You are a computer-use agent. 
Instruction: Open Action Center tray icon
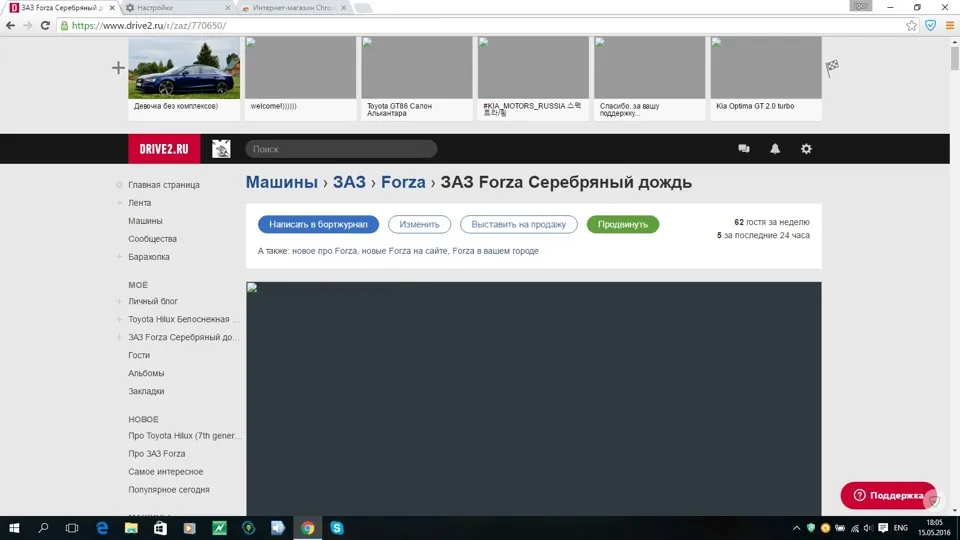883,528
